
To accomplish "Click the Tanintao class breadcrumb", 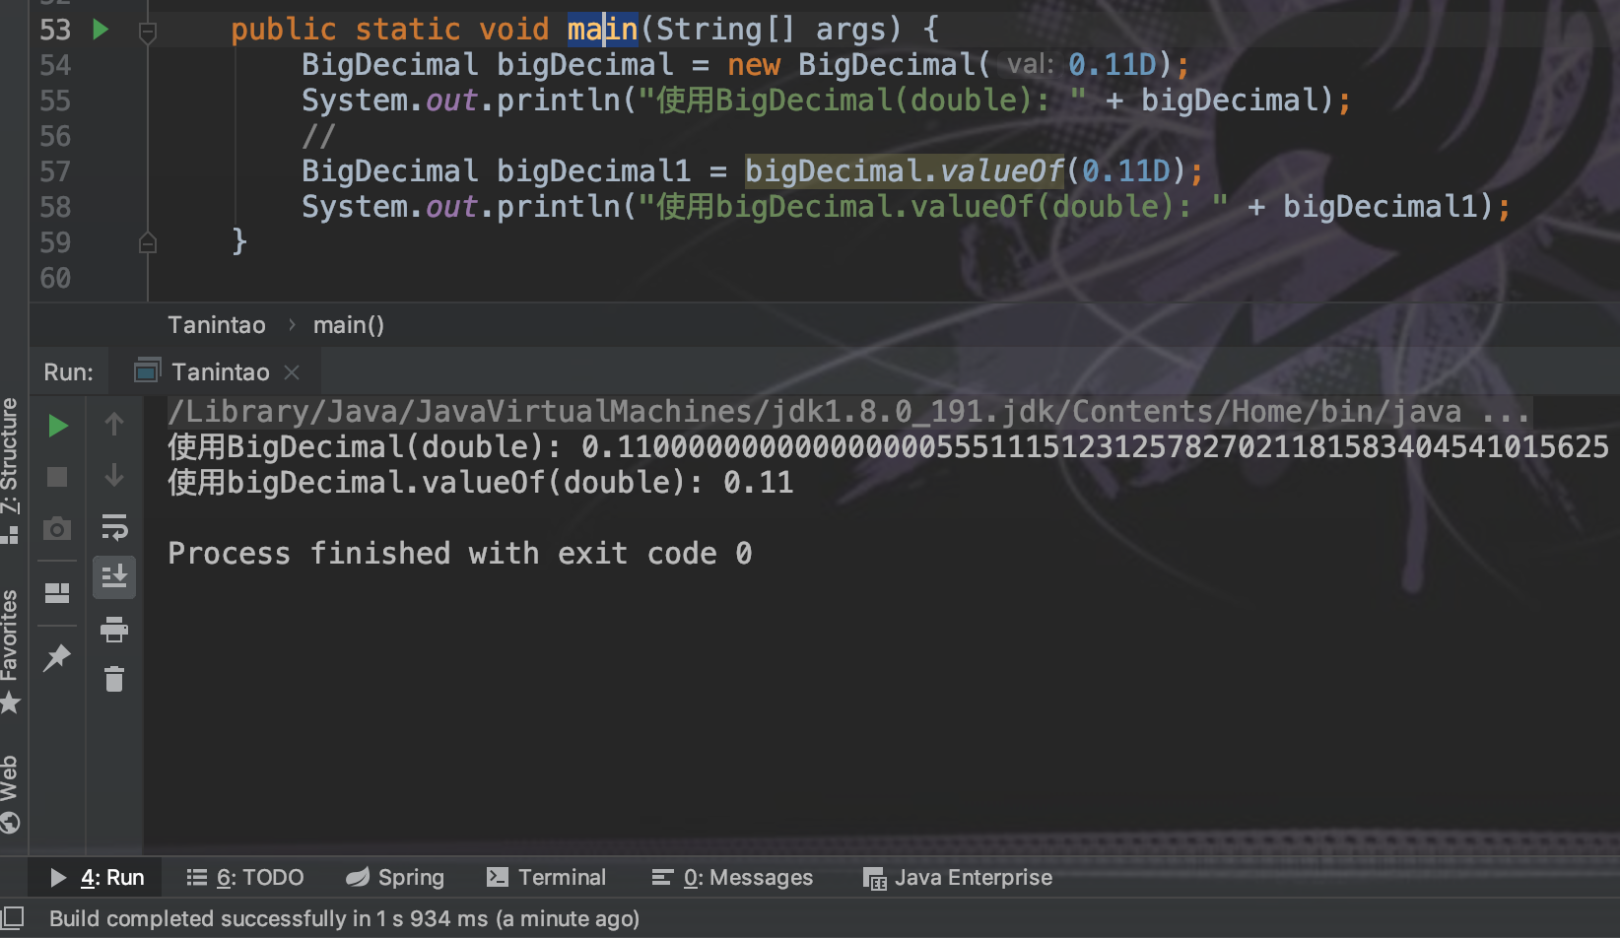I will tap(217, 325).
